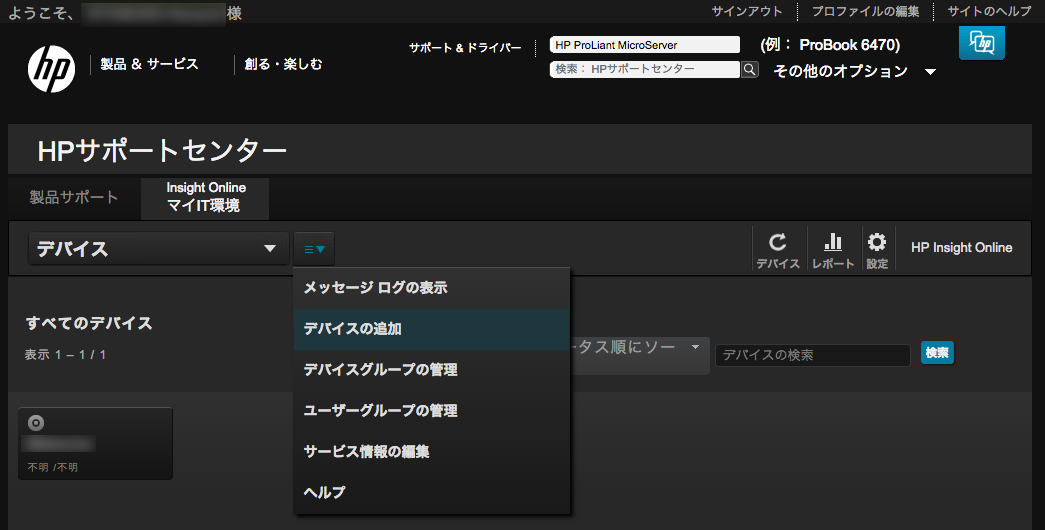Click the HP logo icon
Image resolution: width=1045 pixels, height=530 pixels.
tap(51, 67)
